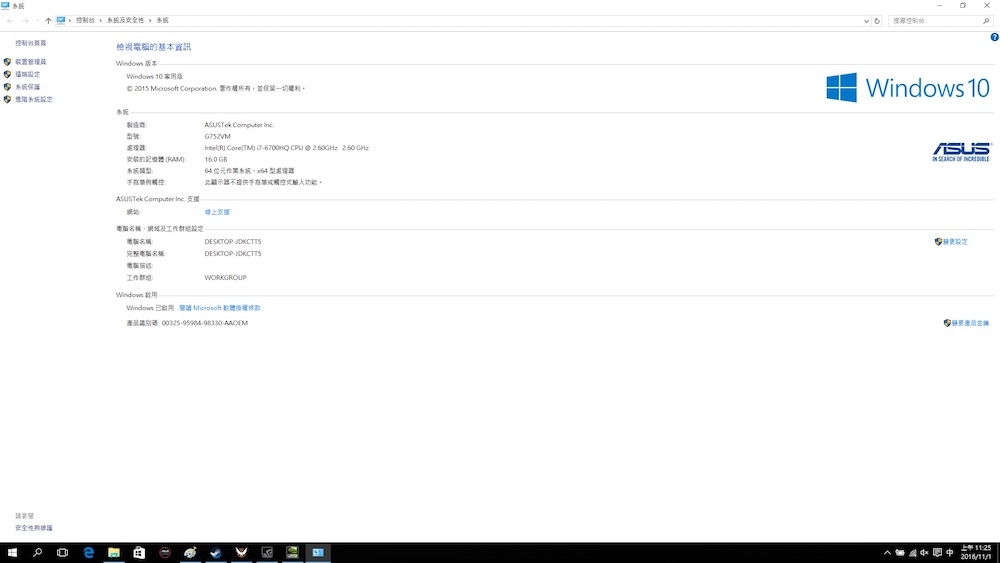Select the final 系統 breadcrumb

click(x=163, y=20)
